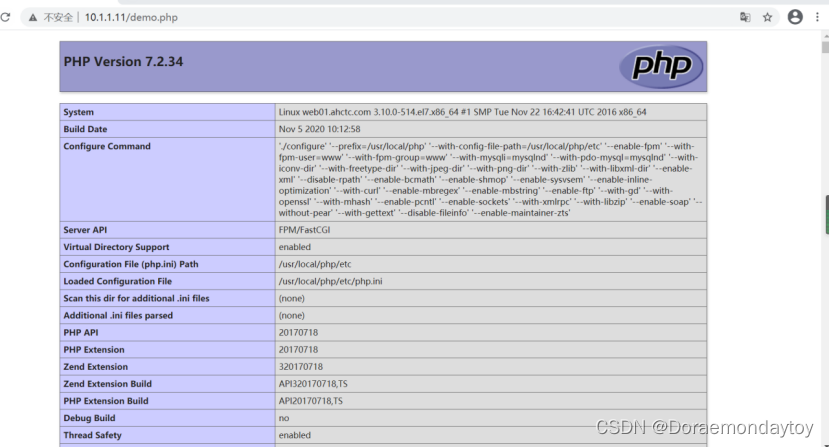Click the Debug Build label
829x447 pixels.
click(89, 418)
